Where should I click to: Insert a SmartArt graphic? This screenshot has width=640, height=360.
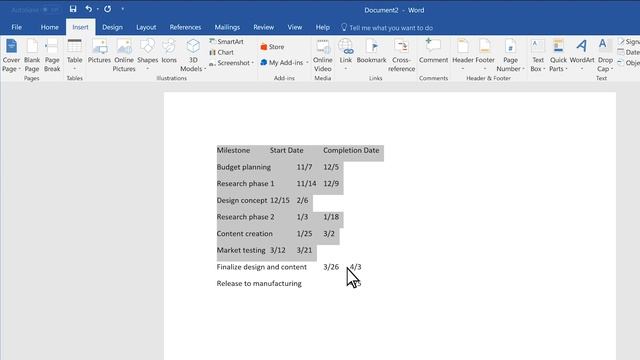tap(226, 42)
